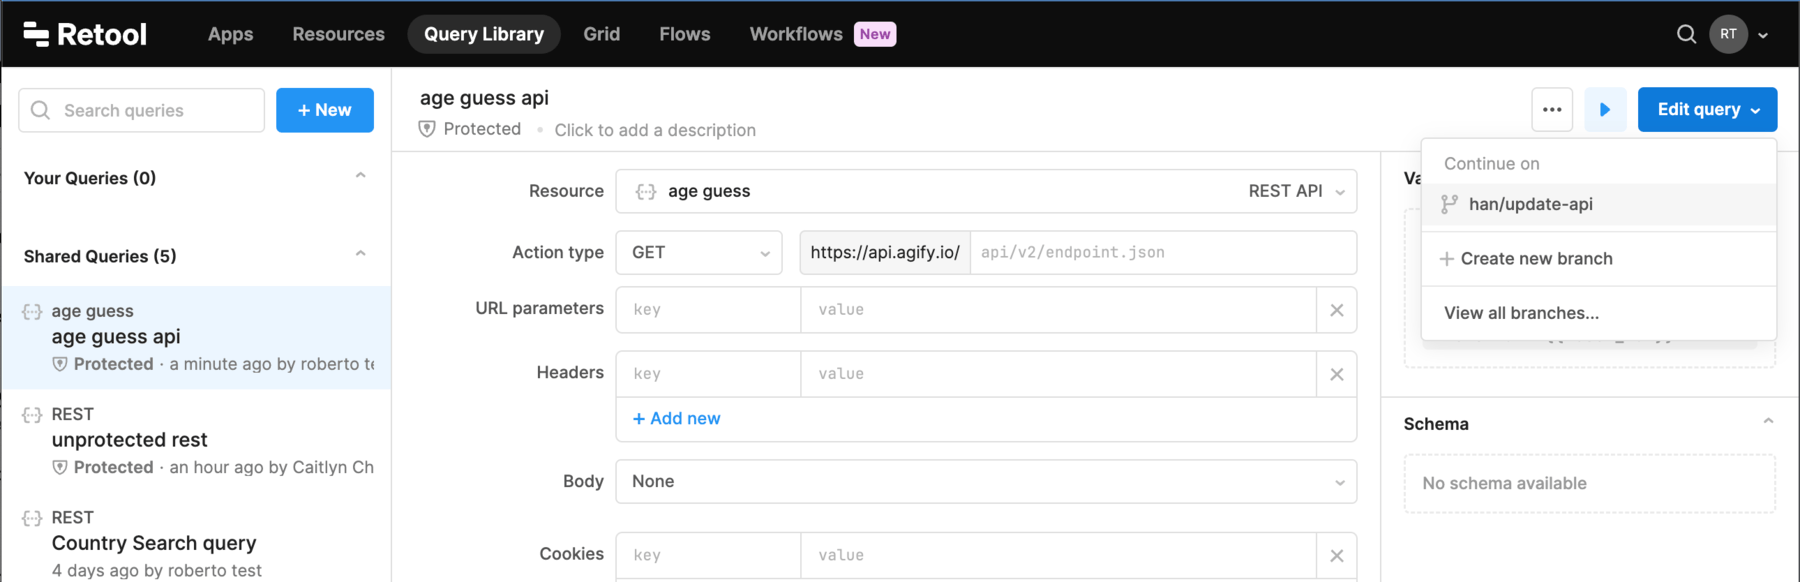Viewport: 1800px width, 582px height.
Task: Click the age guess resource braces icon
Action: (x=646, y=191)
